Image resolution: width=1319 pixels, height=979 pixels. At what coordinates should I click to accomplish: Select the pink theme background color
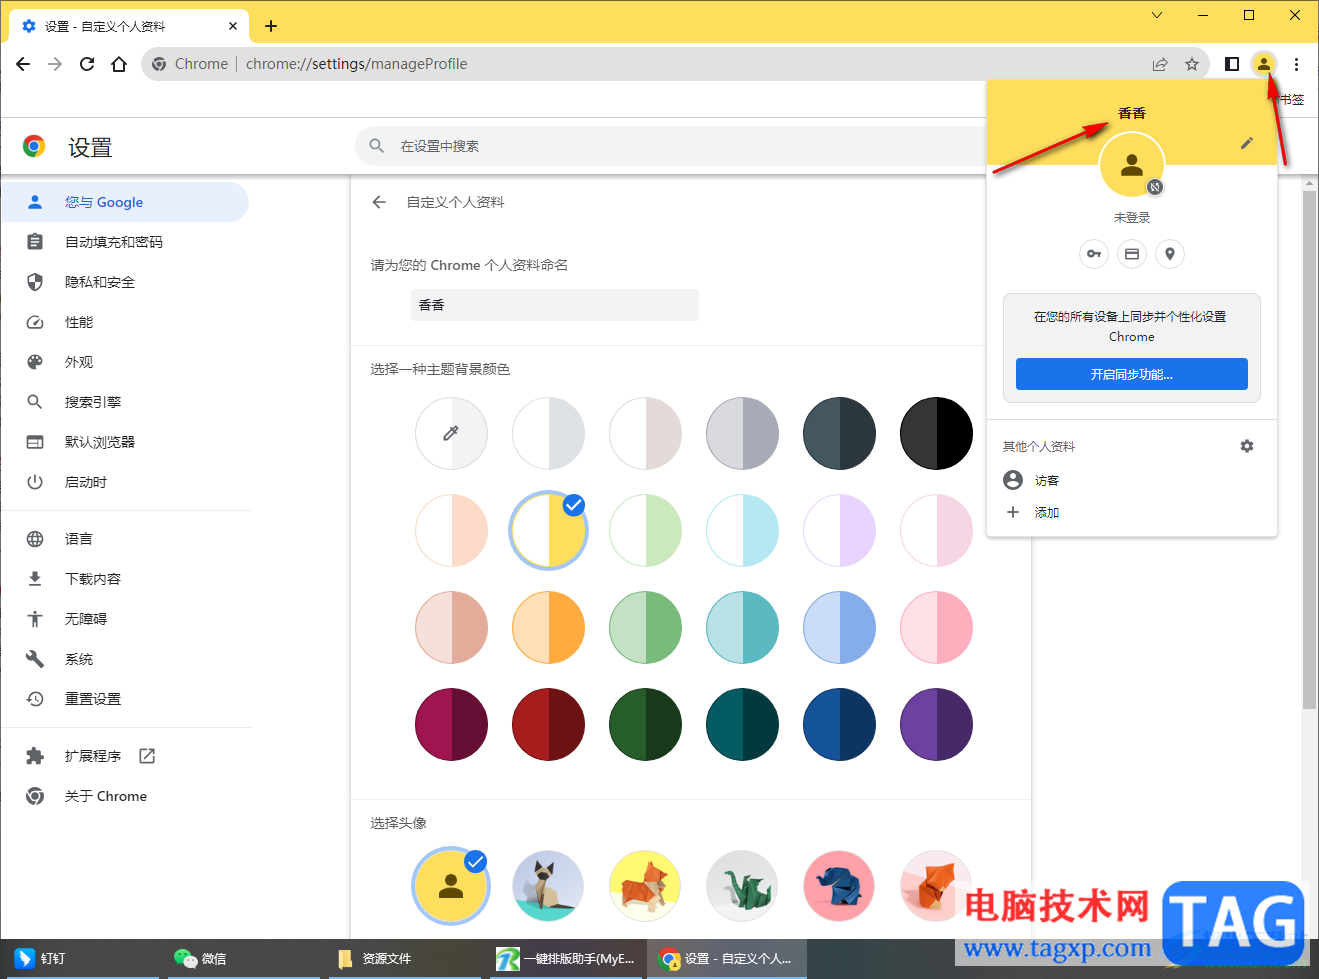(x=936, y=627)
